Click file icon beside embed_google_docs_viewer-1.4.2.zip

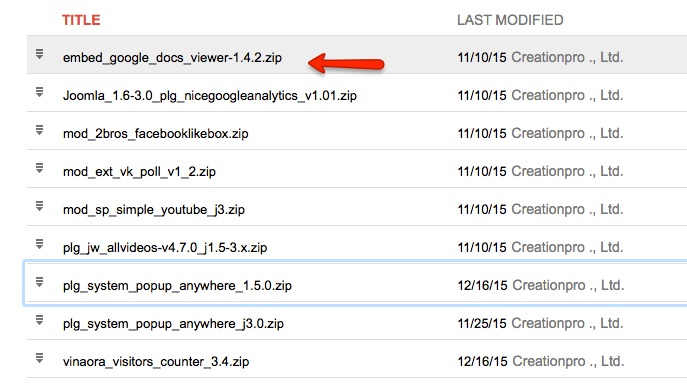[x=39, y=54]
